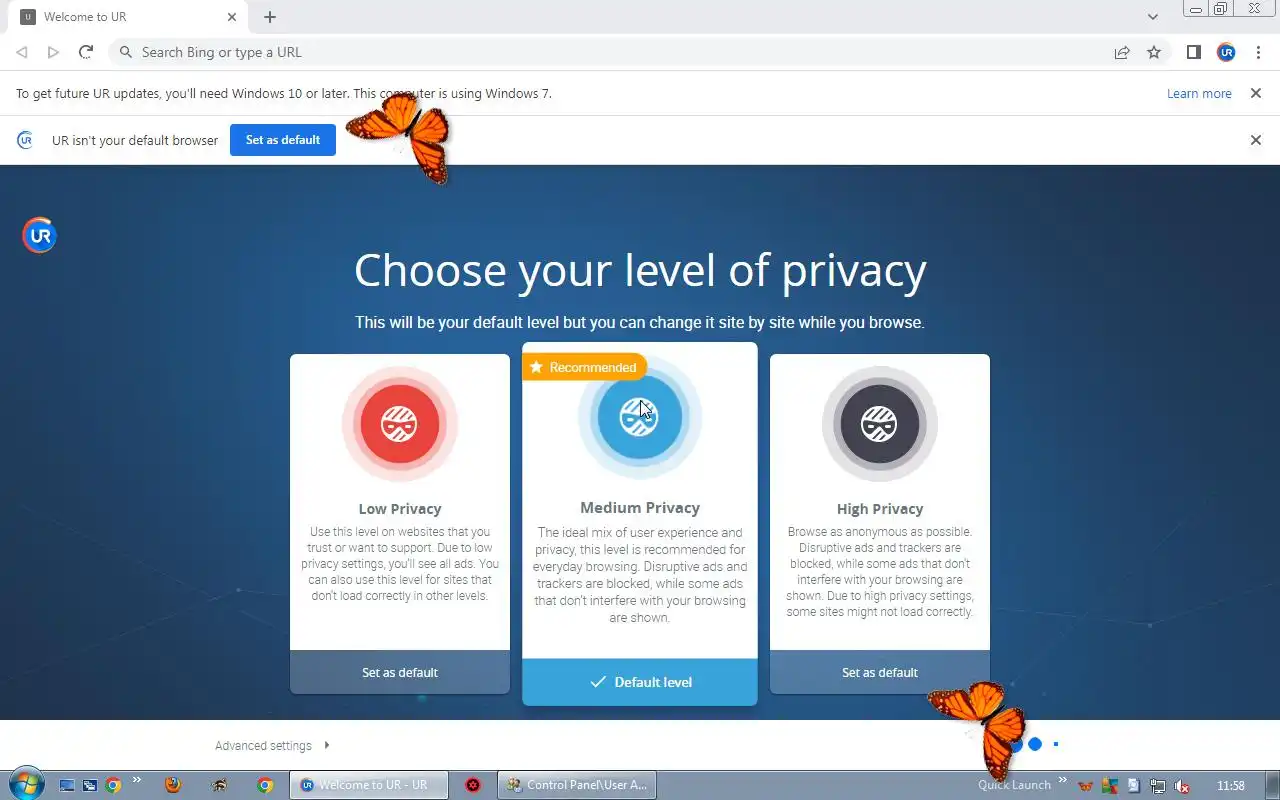This screenshot has width=1280, height=800.
Task: Click the Share page icon in address bar
Action: 1122,52
